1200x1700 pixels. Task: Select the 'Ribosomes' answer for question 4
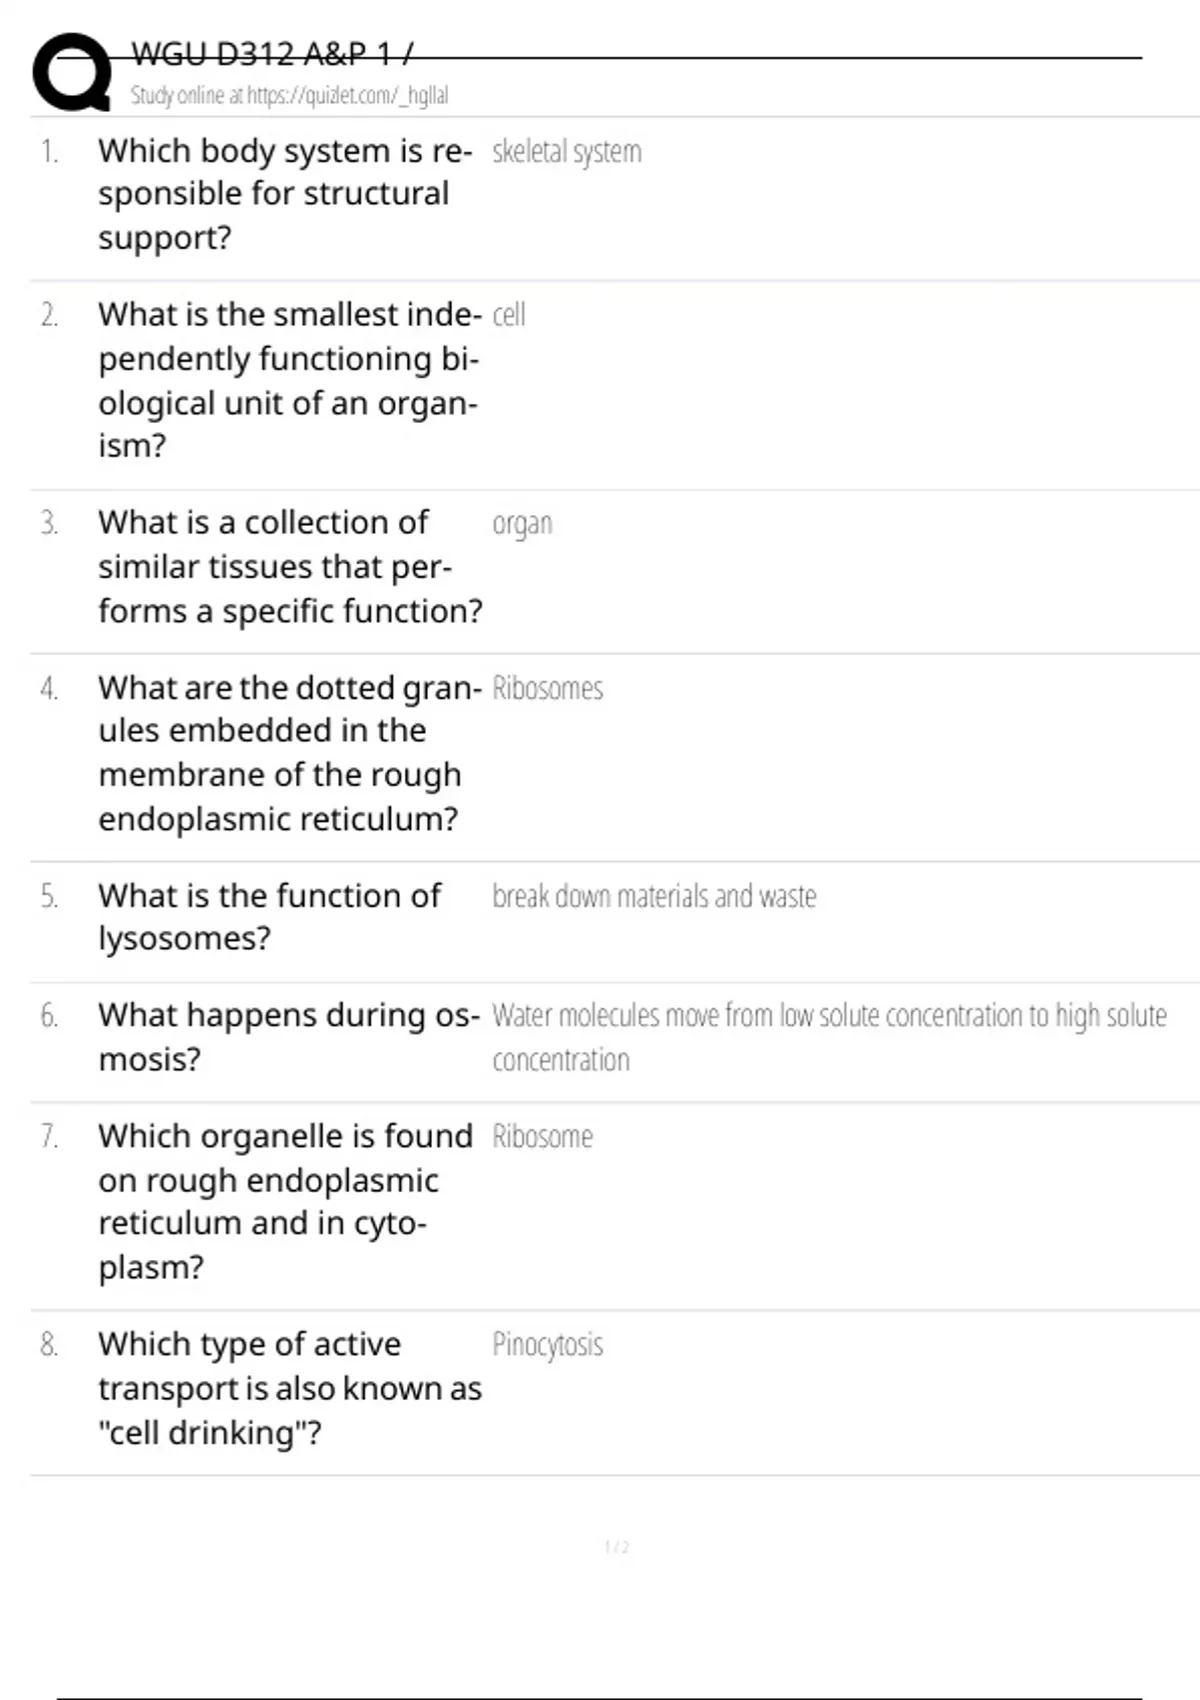[x=547, y=689]
